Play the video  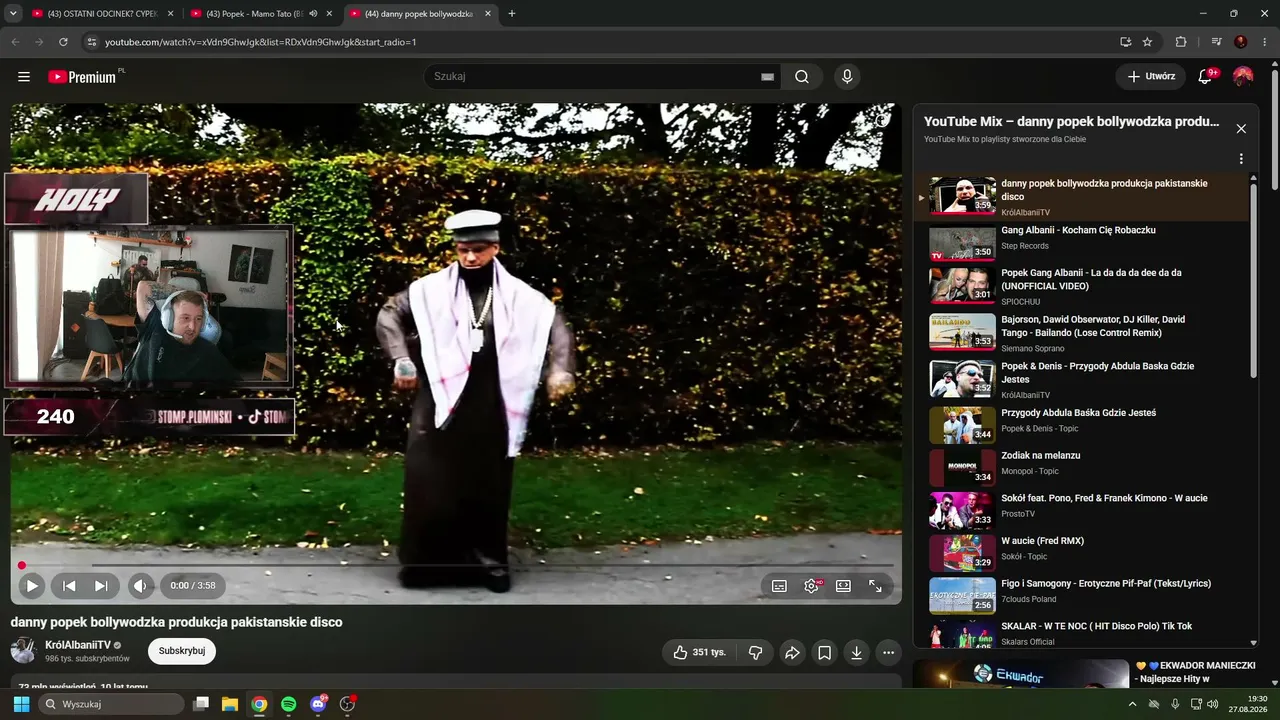(x=32, y=586)
